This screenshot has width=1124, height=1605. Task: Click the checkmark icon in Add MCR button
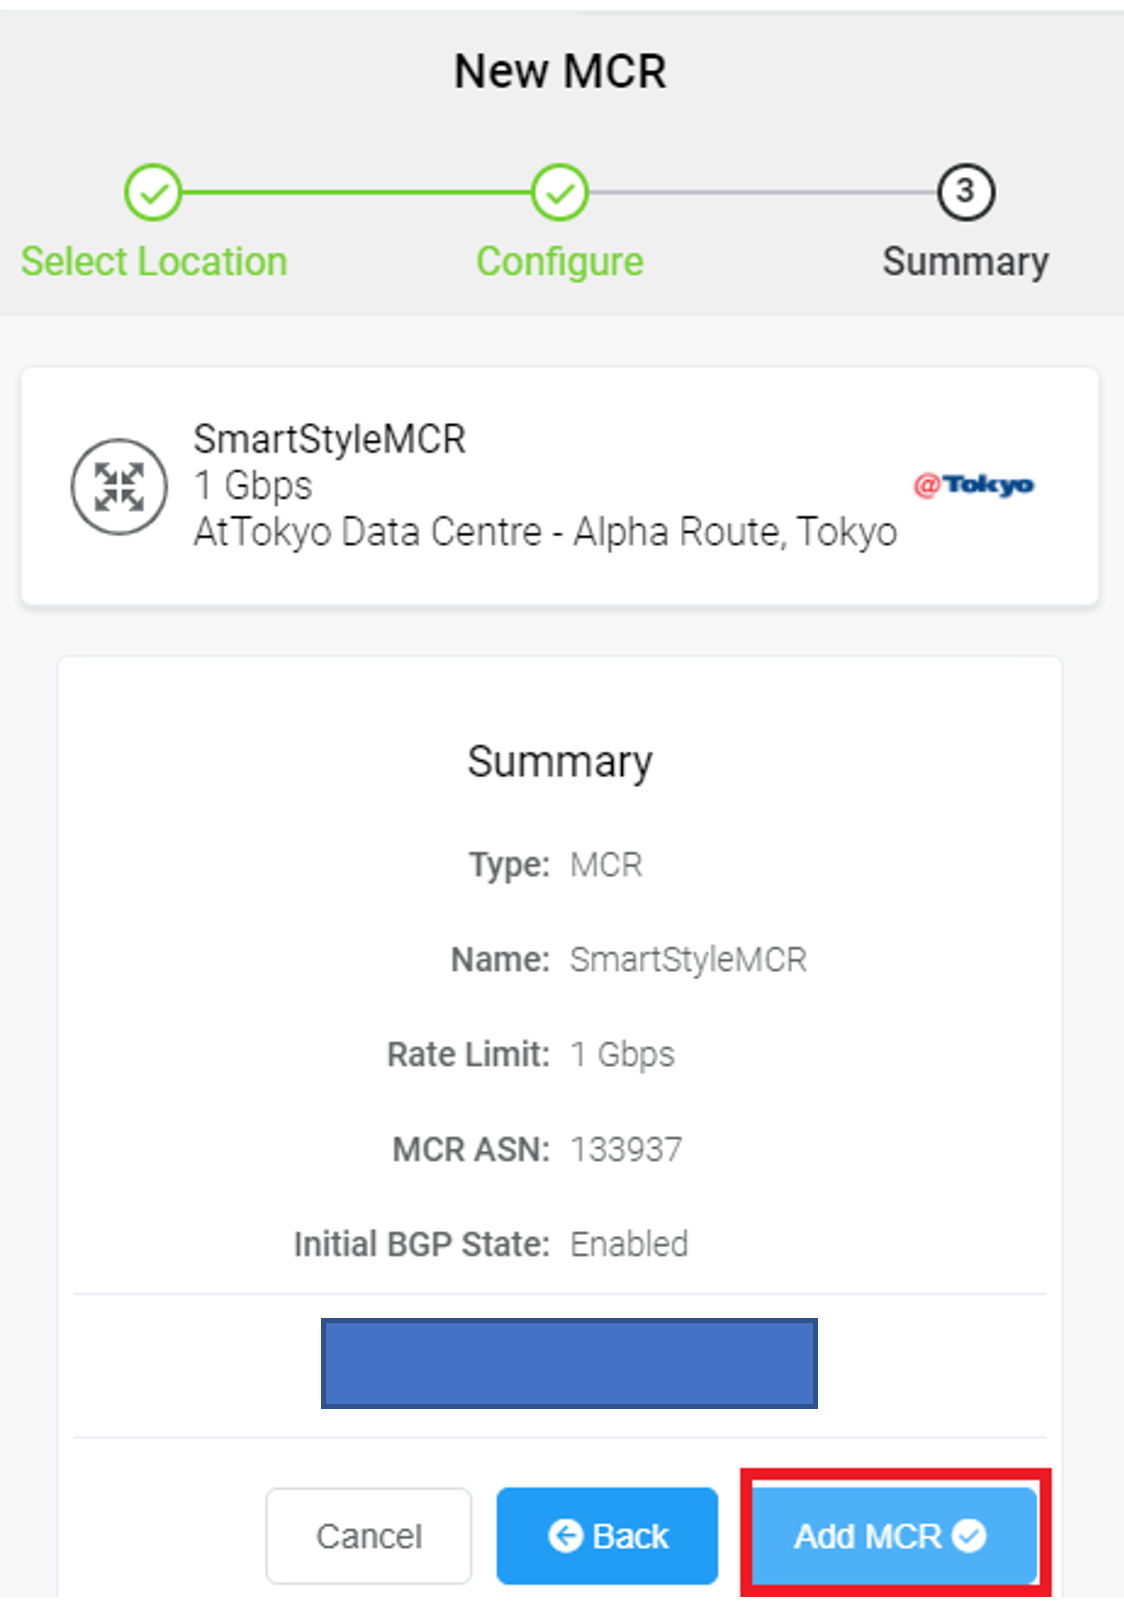point(969,1534)
